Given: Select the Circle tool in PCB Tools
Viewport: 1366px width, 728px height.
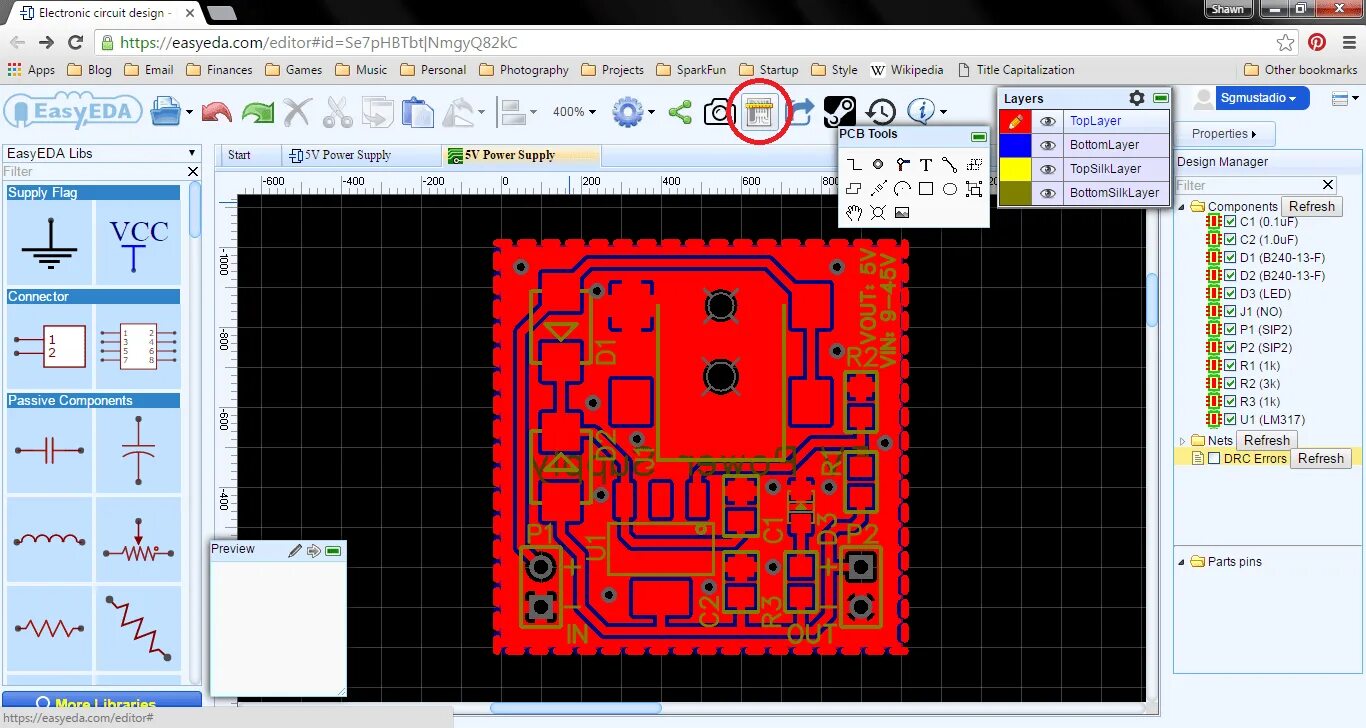Looking at the screenshot, I should (x=950, y=188).
